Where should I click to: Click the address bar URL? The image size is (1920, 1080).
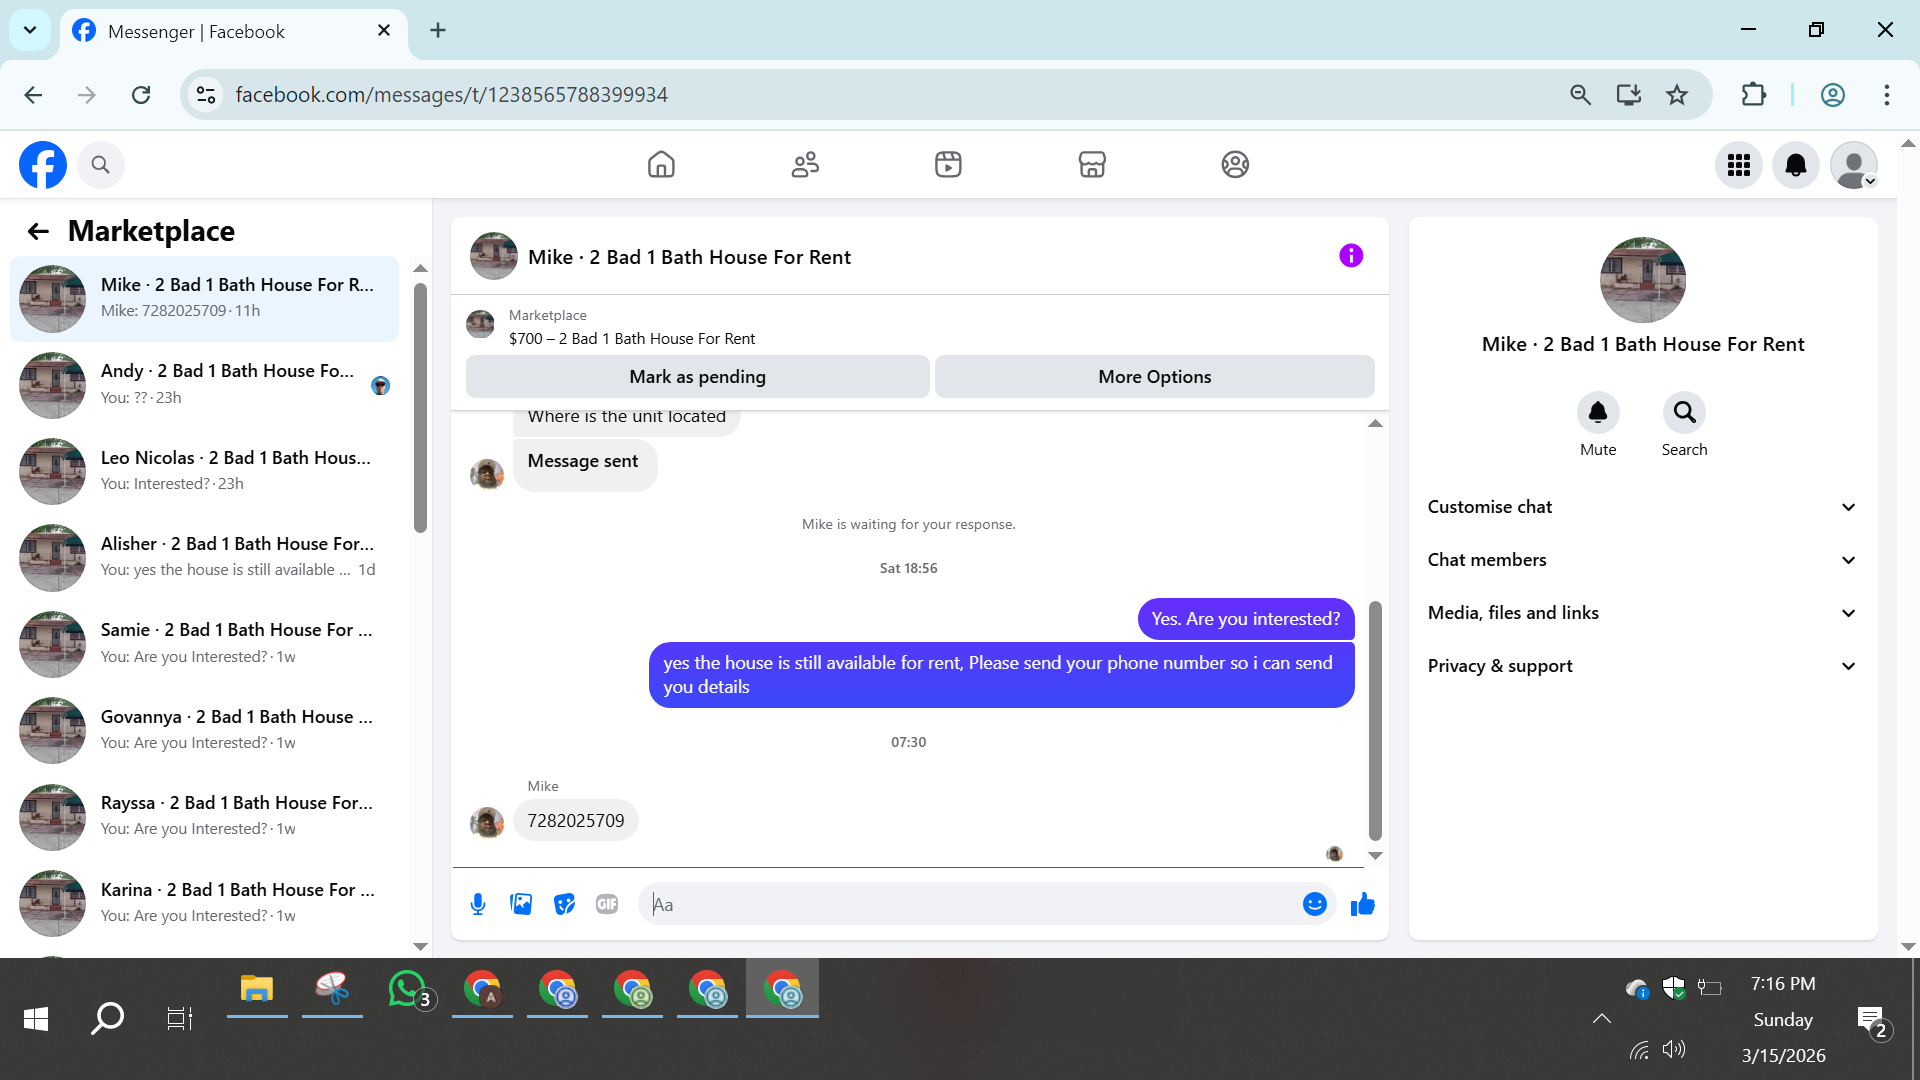(451, 95)
